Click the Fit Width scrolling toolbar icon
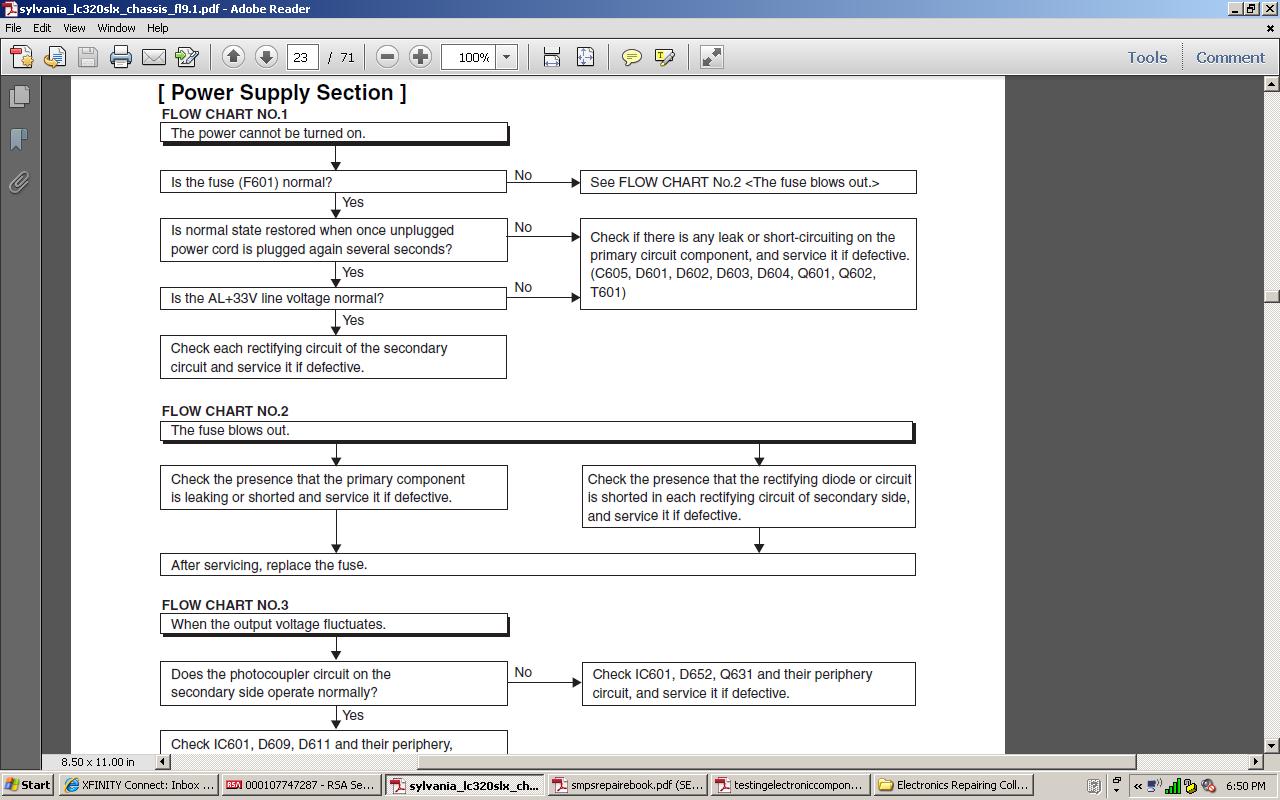The height and width of the screenshot is (800, 1280). click(552, 57)
